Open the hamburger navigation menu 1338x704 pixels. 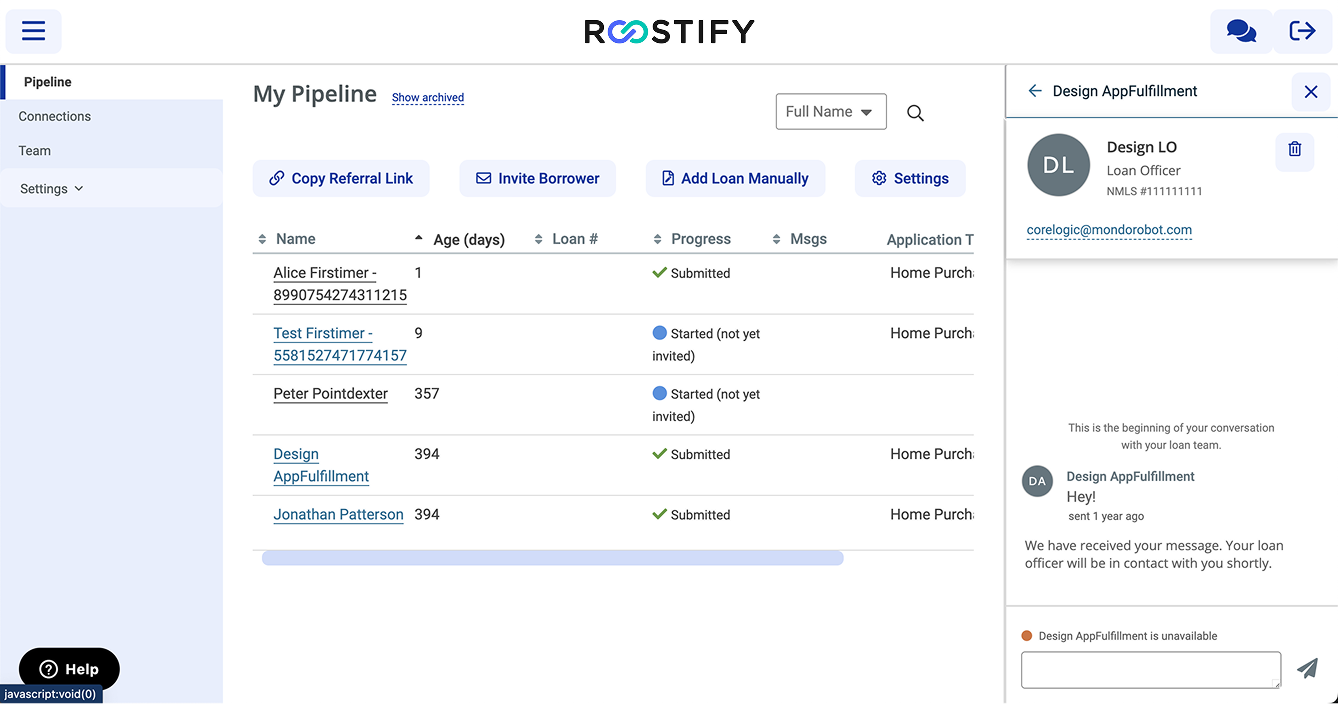click(34, 31)
